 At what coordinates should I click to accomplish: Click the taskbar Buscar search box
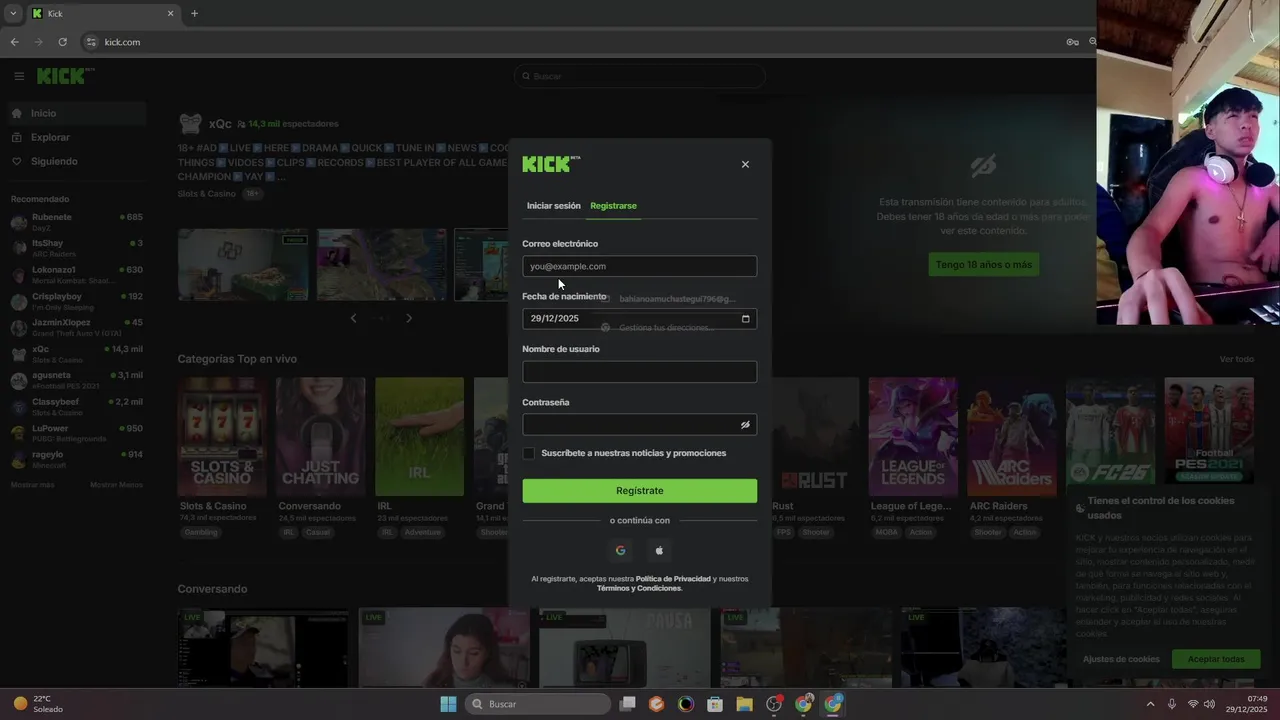click(x=540, y=704)
